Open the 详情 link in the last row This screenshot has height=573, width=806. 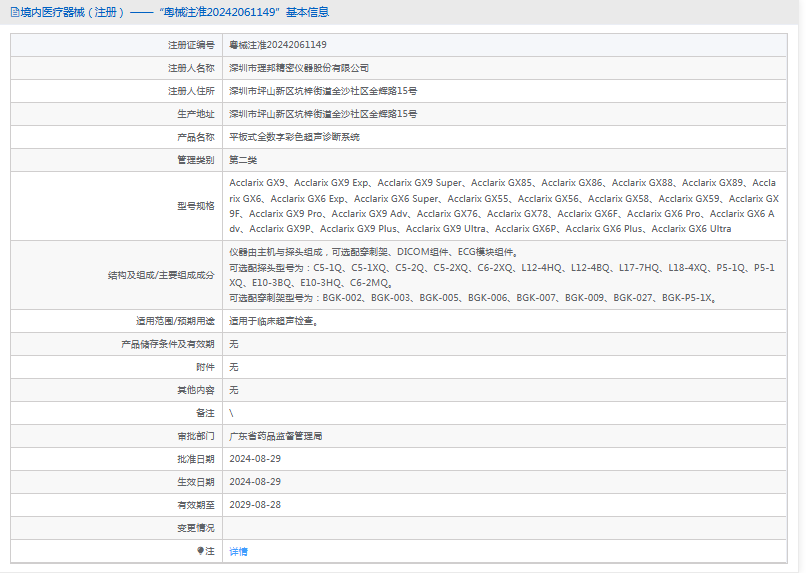point(239,551)
